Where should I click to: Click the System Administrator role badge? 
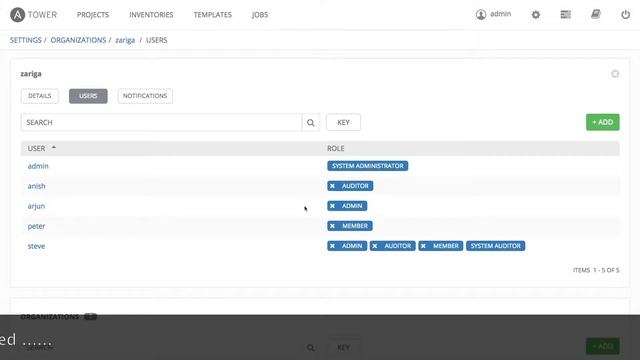tap(367, 166)
